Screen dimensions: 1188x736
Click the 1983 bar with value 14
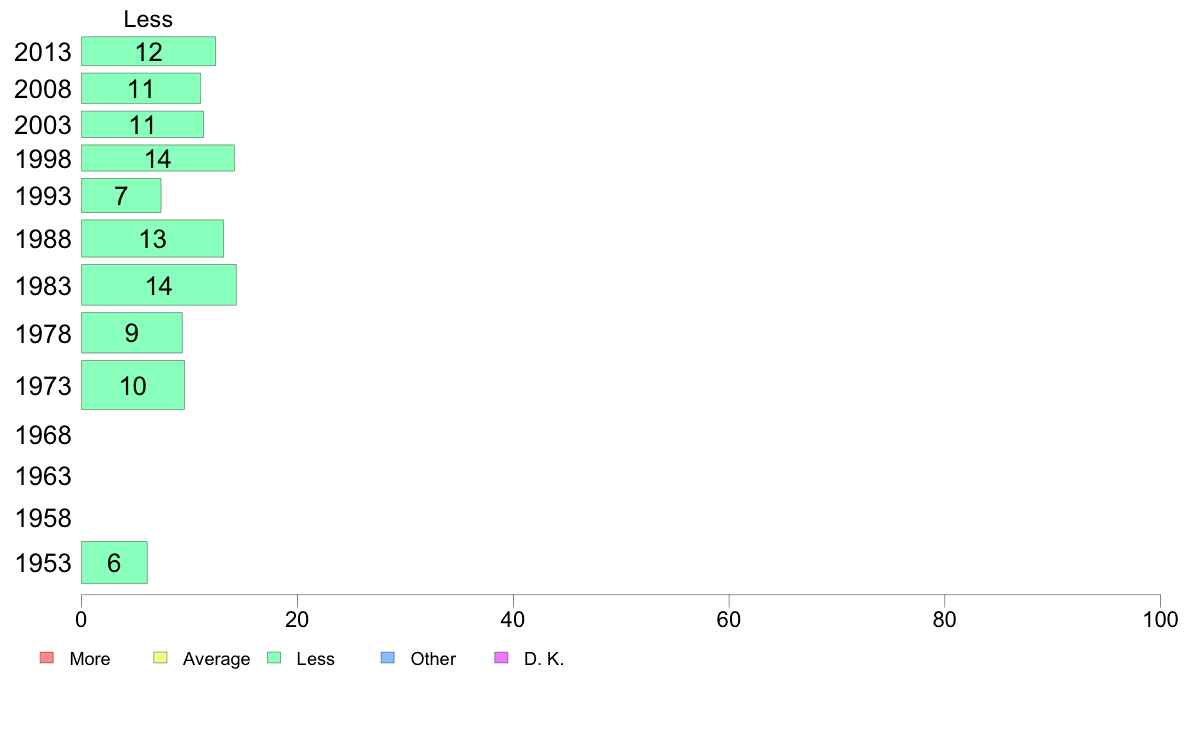point(159,285)
